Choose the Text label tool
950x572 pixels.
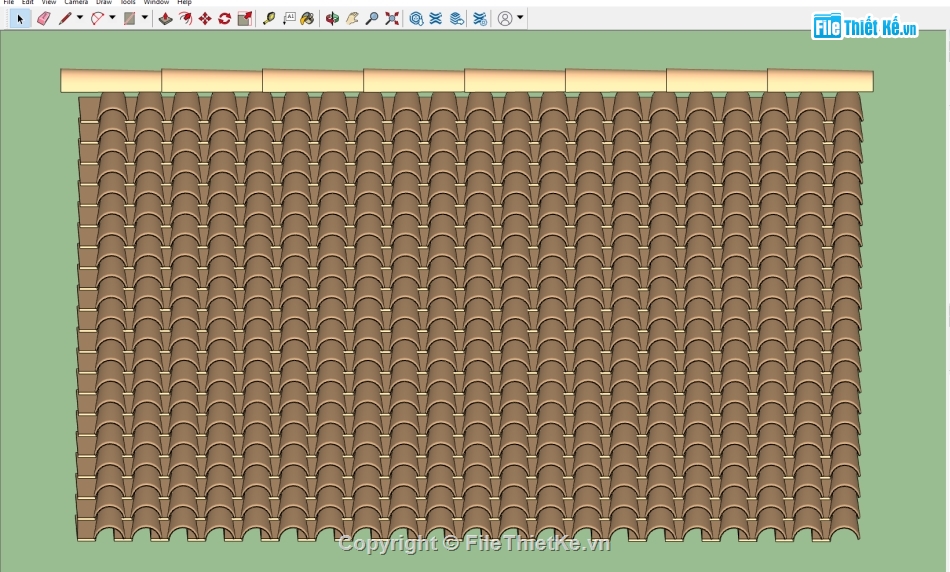coord(289,19)
